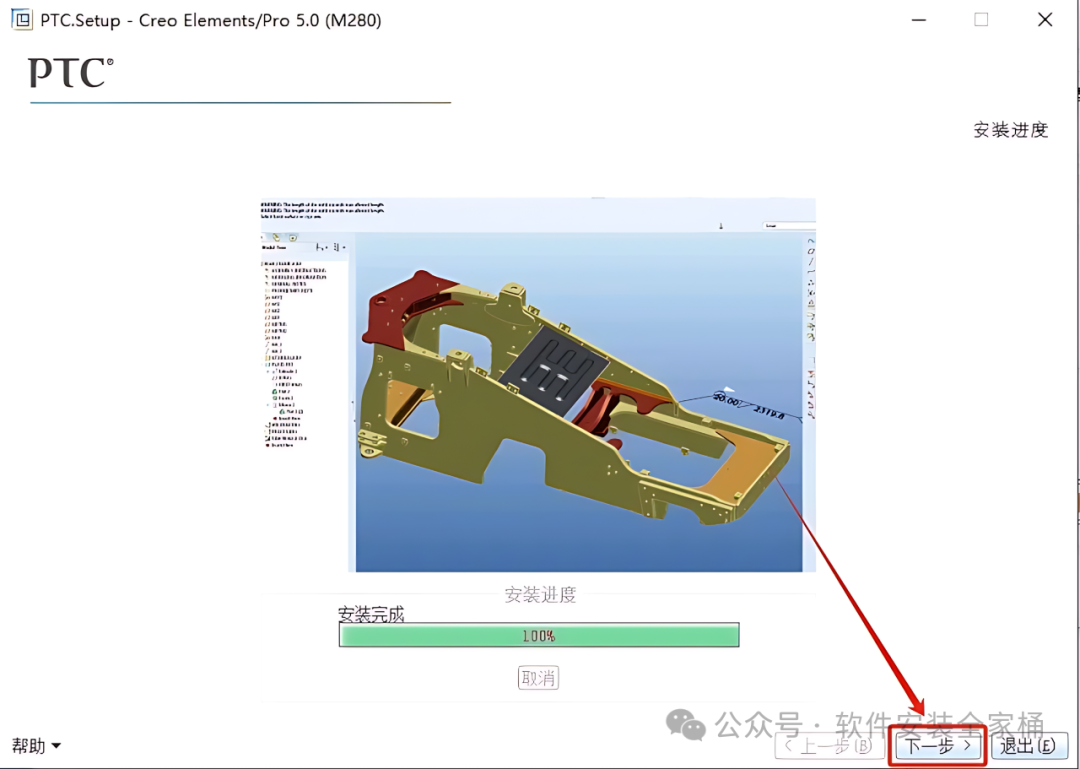Click the PTC logo
This screenshot has width=1080, height=769.
(70, 72)
